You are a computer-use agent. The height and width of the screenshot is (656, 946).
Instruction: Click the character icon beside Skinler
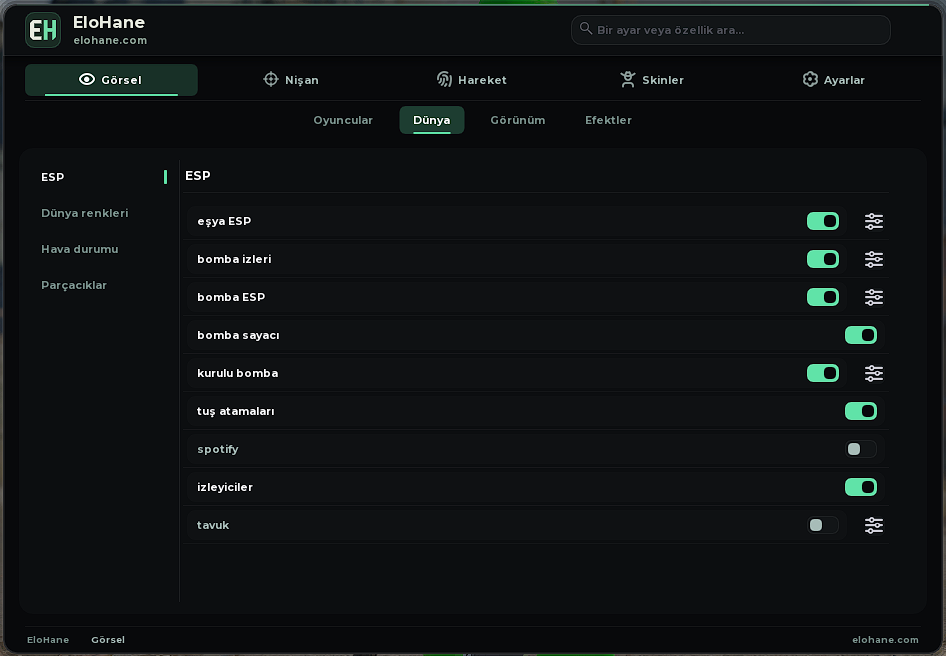pyautogui.click(x=628, y=79)
